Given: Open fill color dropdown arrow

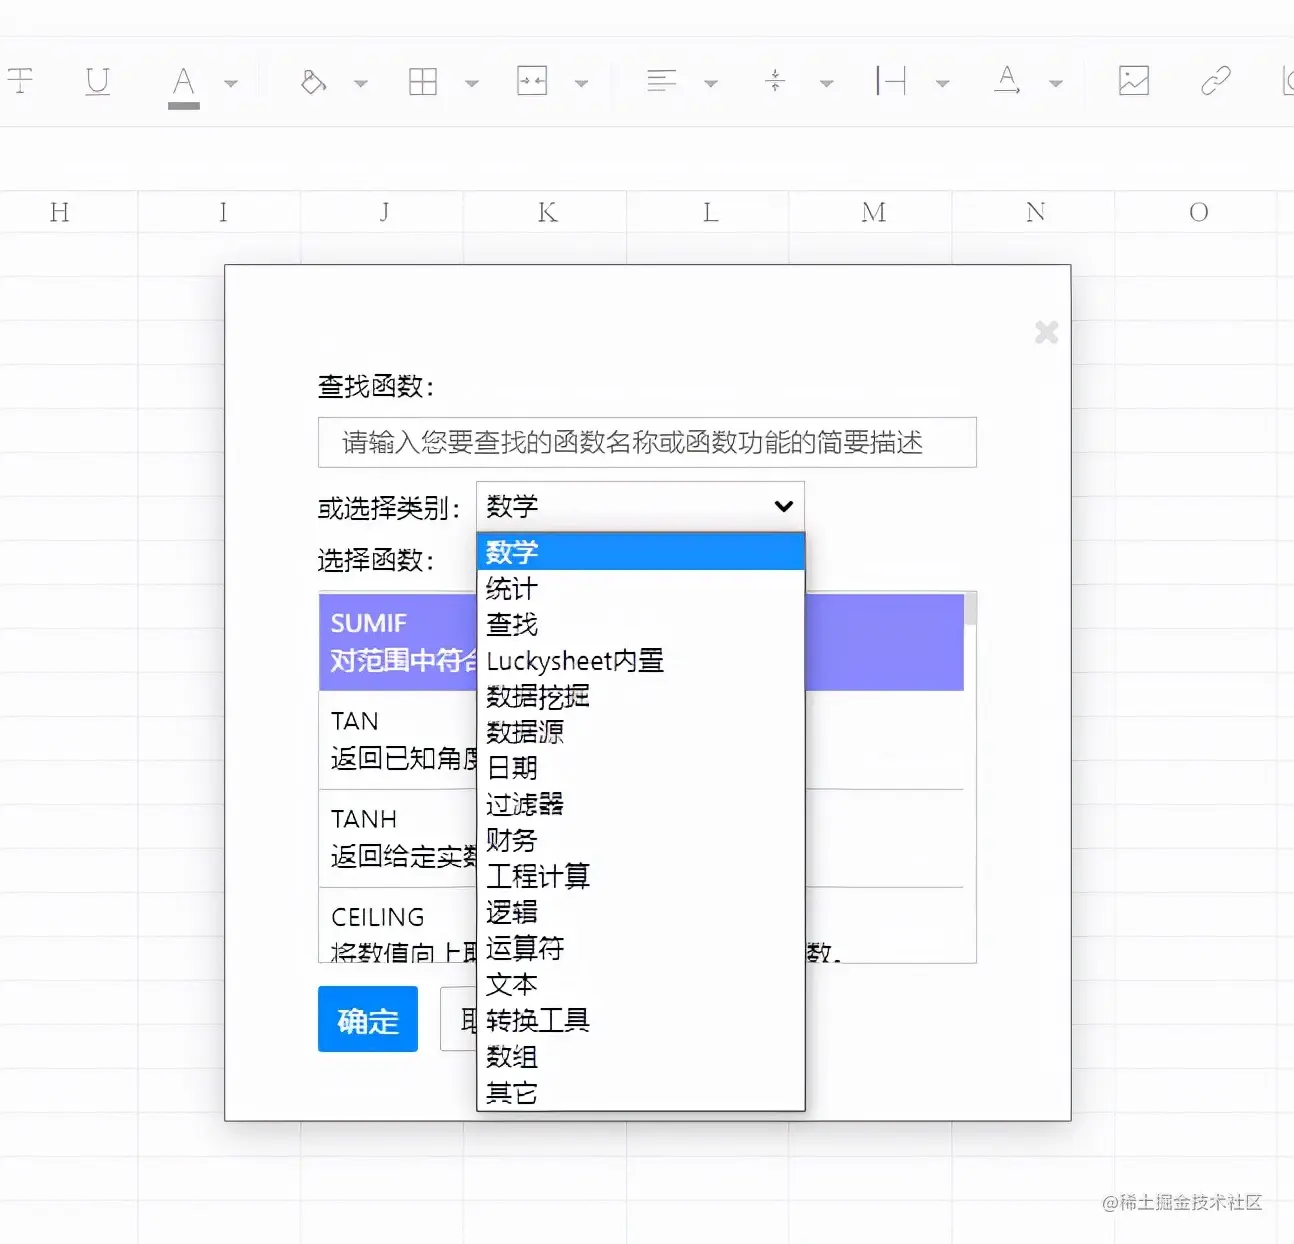Looking at the screenshot, I should point(361,84).
